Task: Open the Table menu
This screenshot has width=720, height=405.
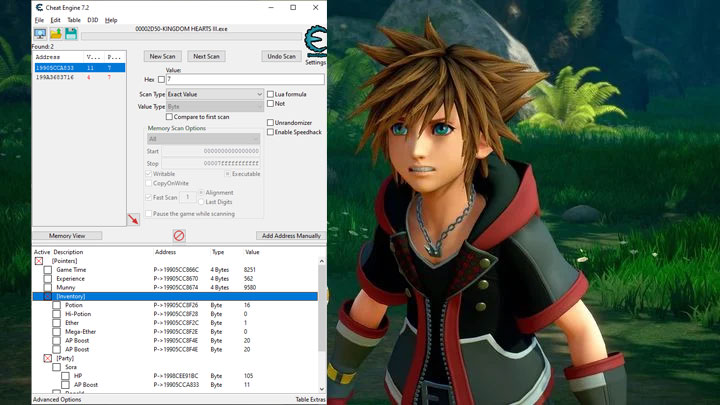Action: pos(74,20)
